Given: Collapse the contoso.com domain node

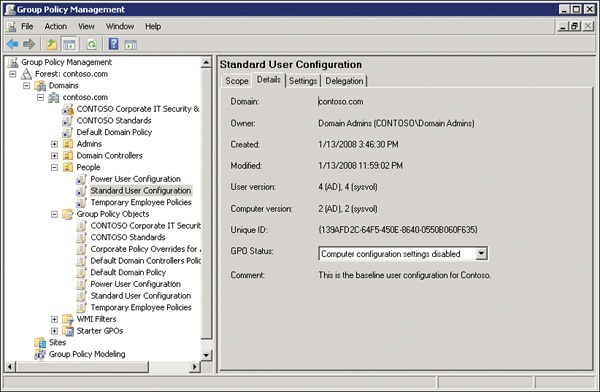Looking at the screenshot, I should pos(40,98).
